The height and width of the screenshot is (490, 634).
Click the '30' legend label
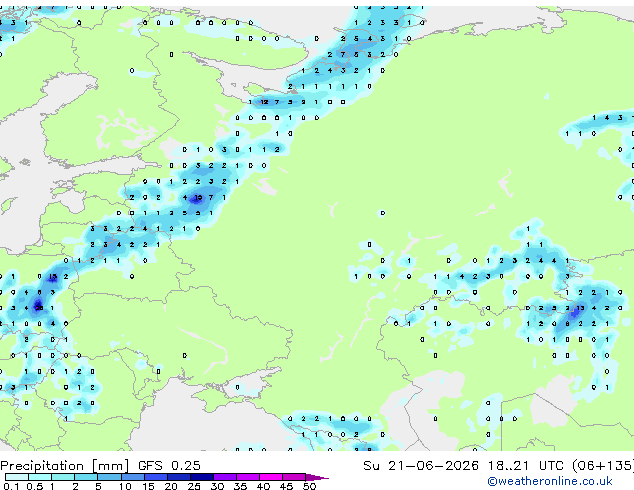(217, 486)
